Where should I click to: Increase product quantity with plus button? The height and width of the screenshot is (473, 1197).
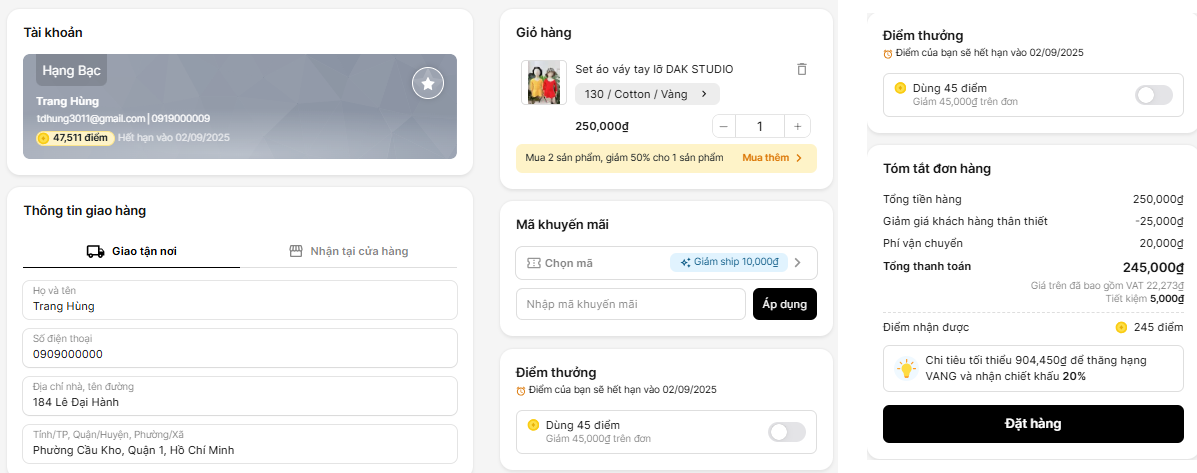[x=798, y=126]
